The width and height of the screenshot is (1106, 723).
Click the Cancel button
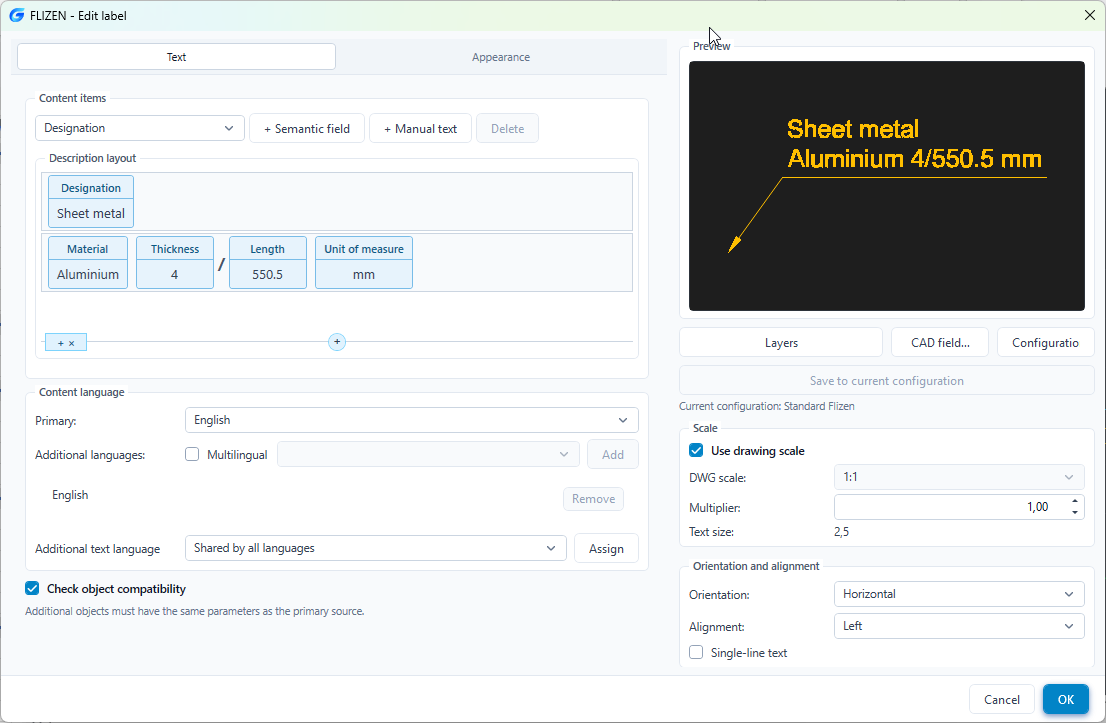pyautogui.click(x=1002, y=699)
